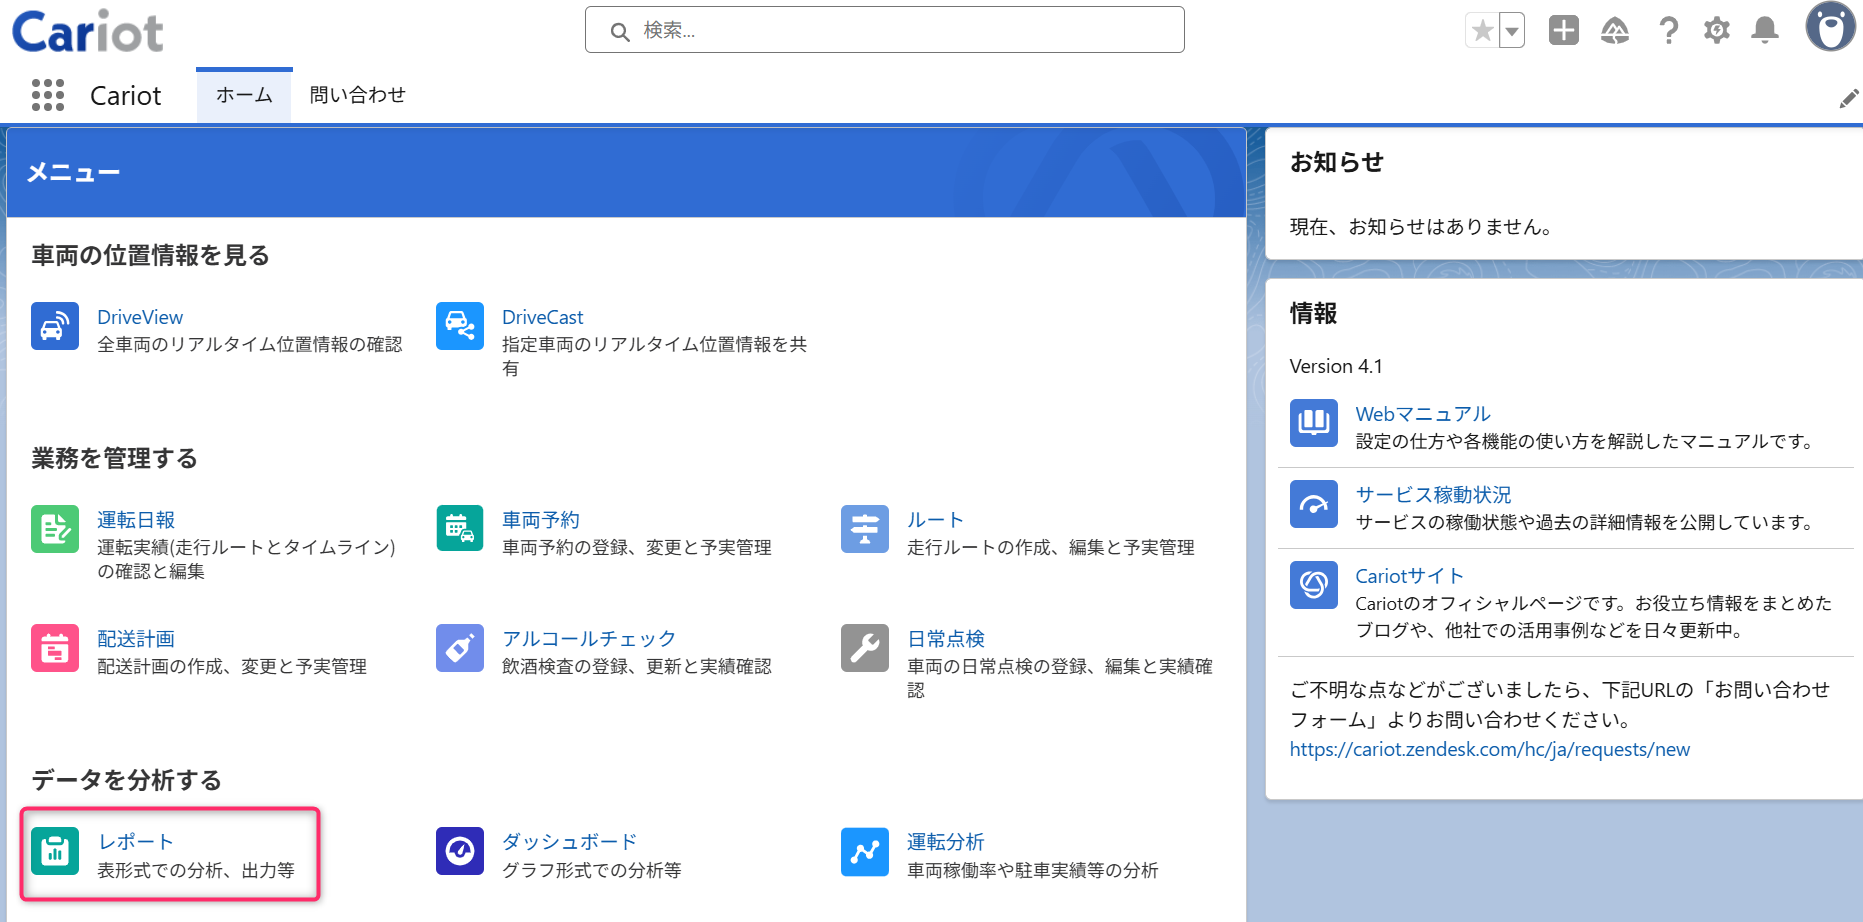Click the ダッシュボード gauge icon
Image resolution: width=1863 pixels, height=922 pixels.
click(460, 851)
